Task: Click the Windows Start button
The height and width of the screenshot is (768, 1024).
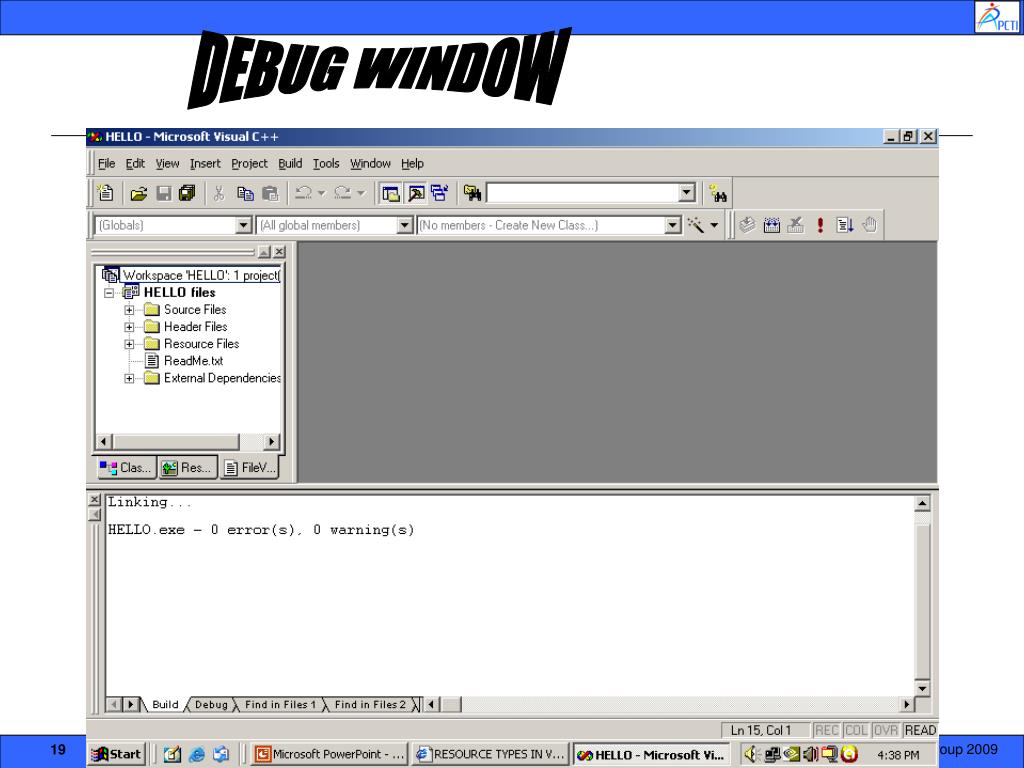Action: click(x=117, y=754)
